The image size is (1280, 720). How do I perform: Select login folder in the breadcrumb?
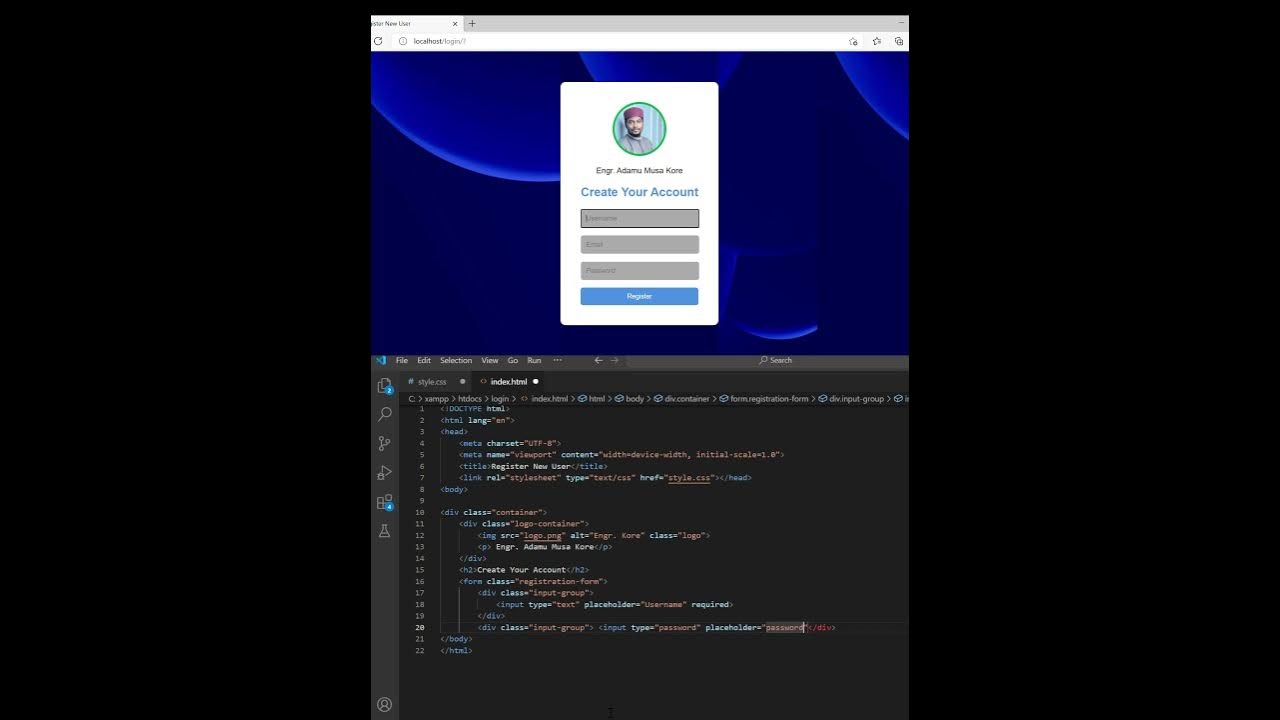(500, 399)
